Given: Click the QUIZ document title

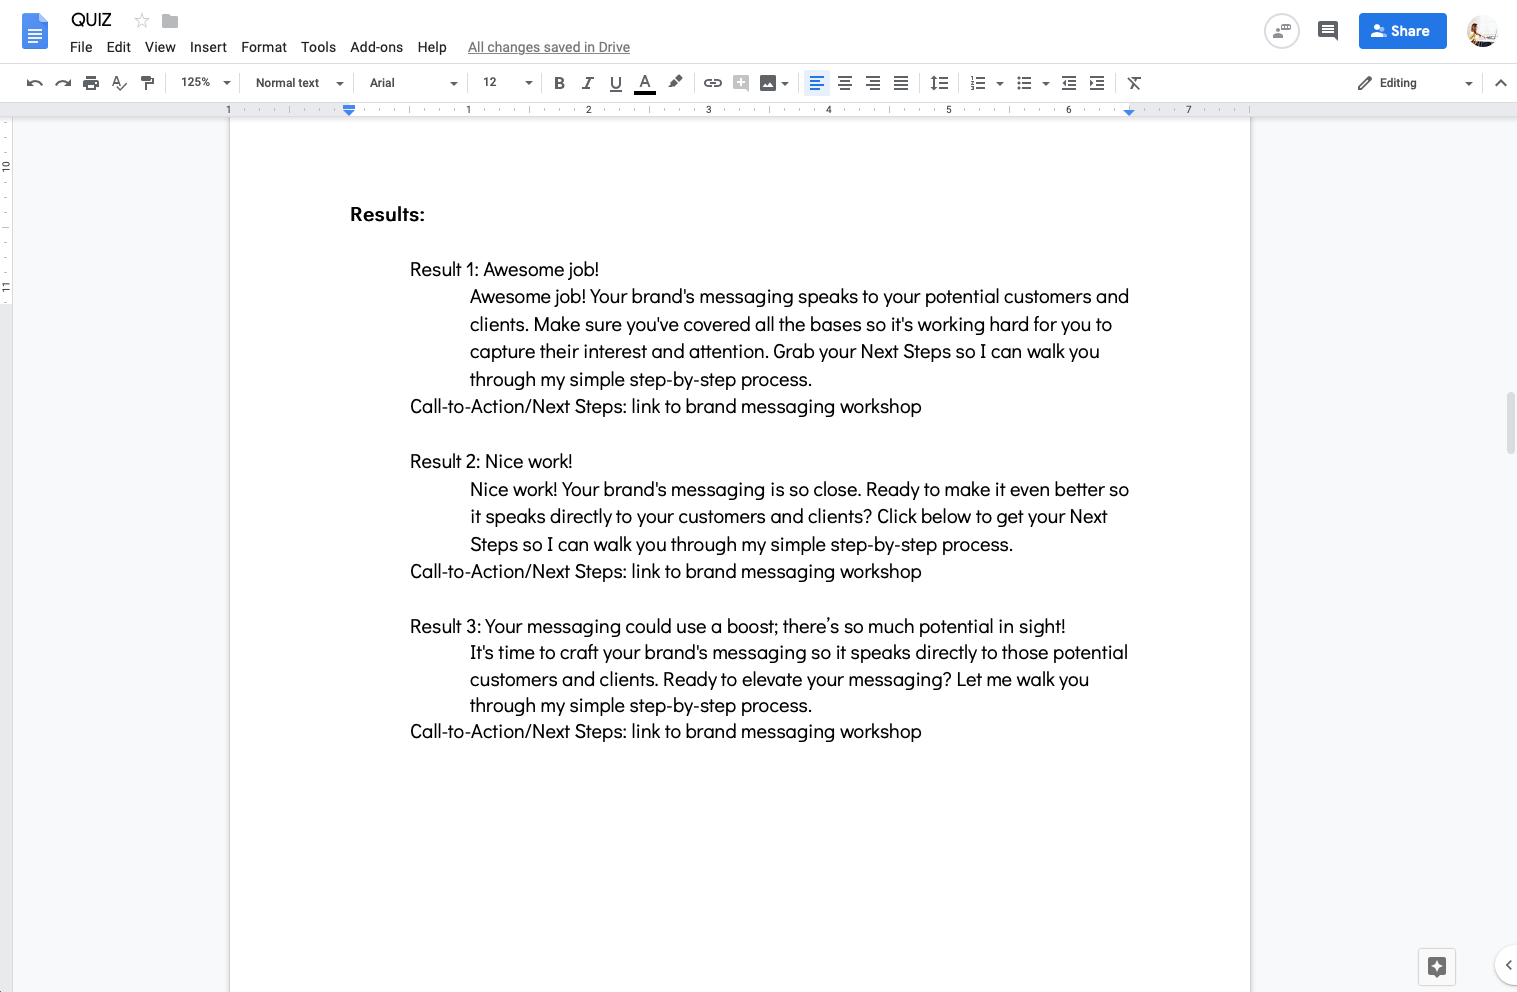Looking at the screenshot, I should click(91, 20).
